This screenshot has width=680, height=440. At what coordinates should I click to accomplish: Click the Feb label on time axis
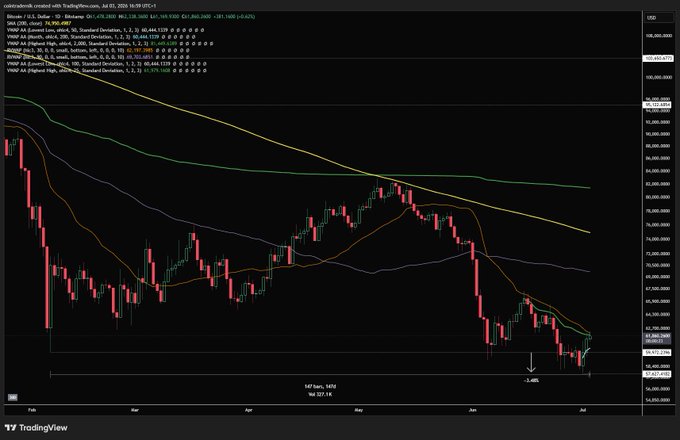coord(32,410)
